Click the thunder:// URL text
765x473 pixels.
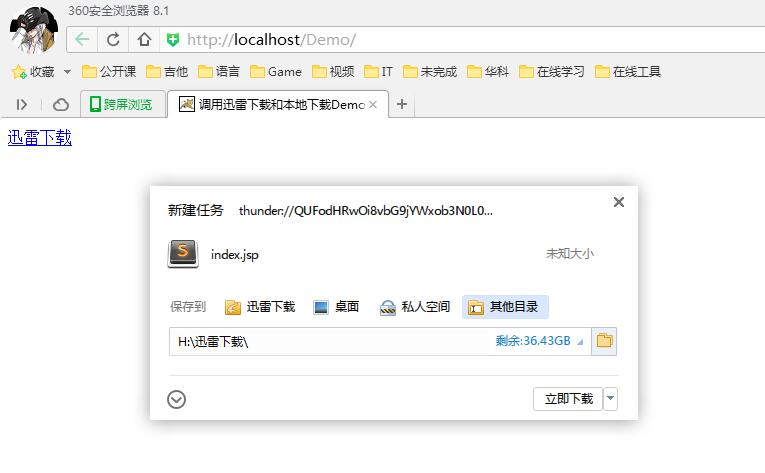click(x=366, y=210)
